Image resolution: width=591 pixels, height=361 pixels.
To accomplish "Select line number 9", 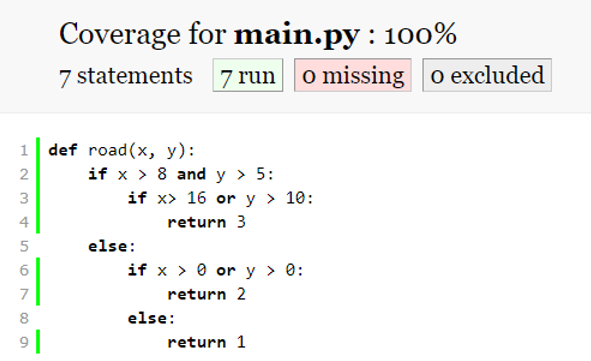I will [x=24, y=342].
